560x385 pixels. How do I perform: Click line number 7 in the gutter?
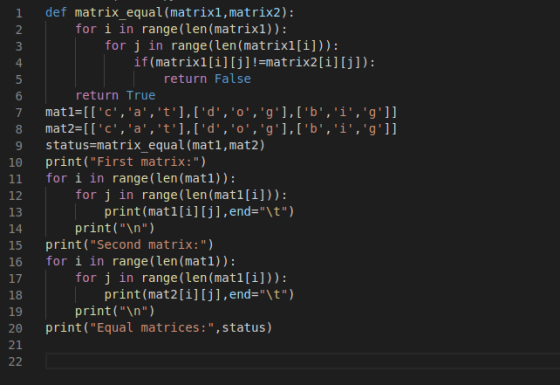coord(19,113)
